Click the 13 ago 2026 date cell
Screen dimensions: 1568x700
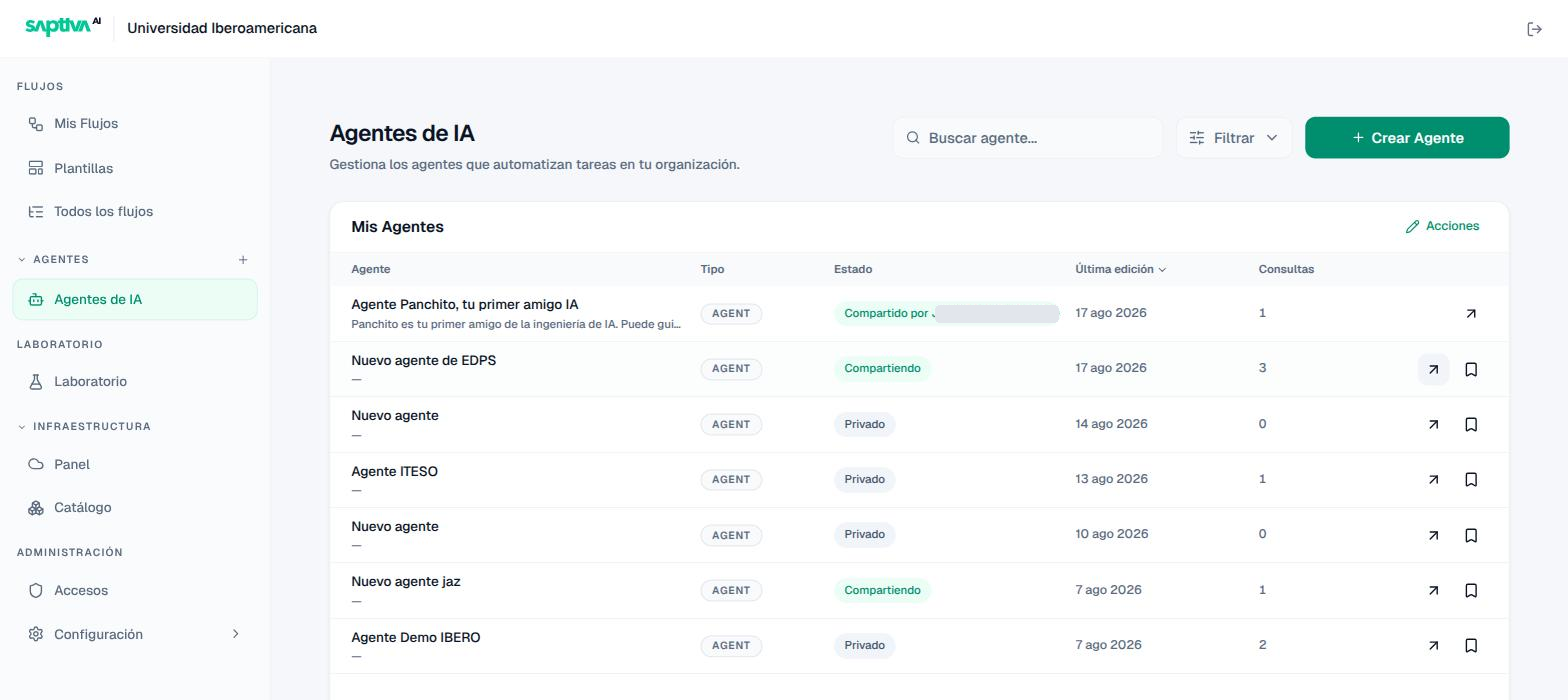click(1111, 479)
